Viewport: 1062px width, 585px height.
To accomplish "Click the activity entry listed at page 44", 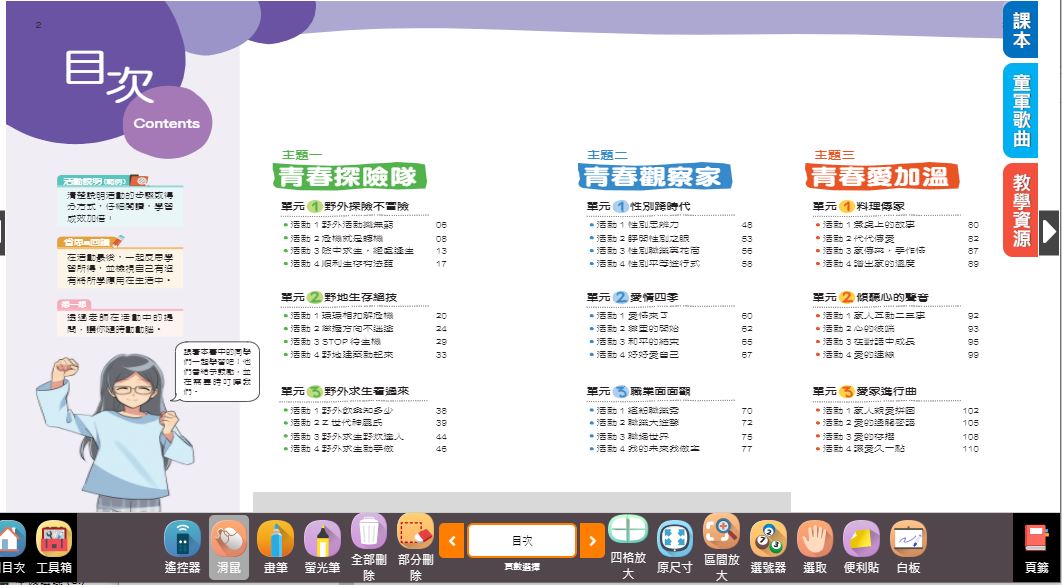I will coord(365,436).
